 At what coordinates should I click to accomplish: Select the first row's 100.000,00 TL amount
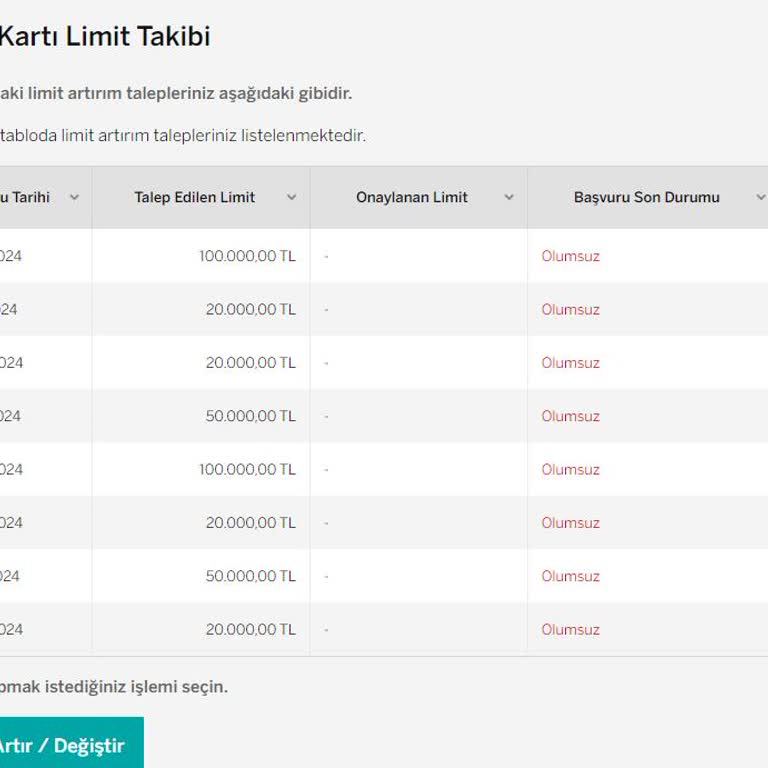coord(247,256)
